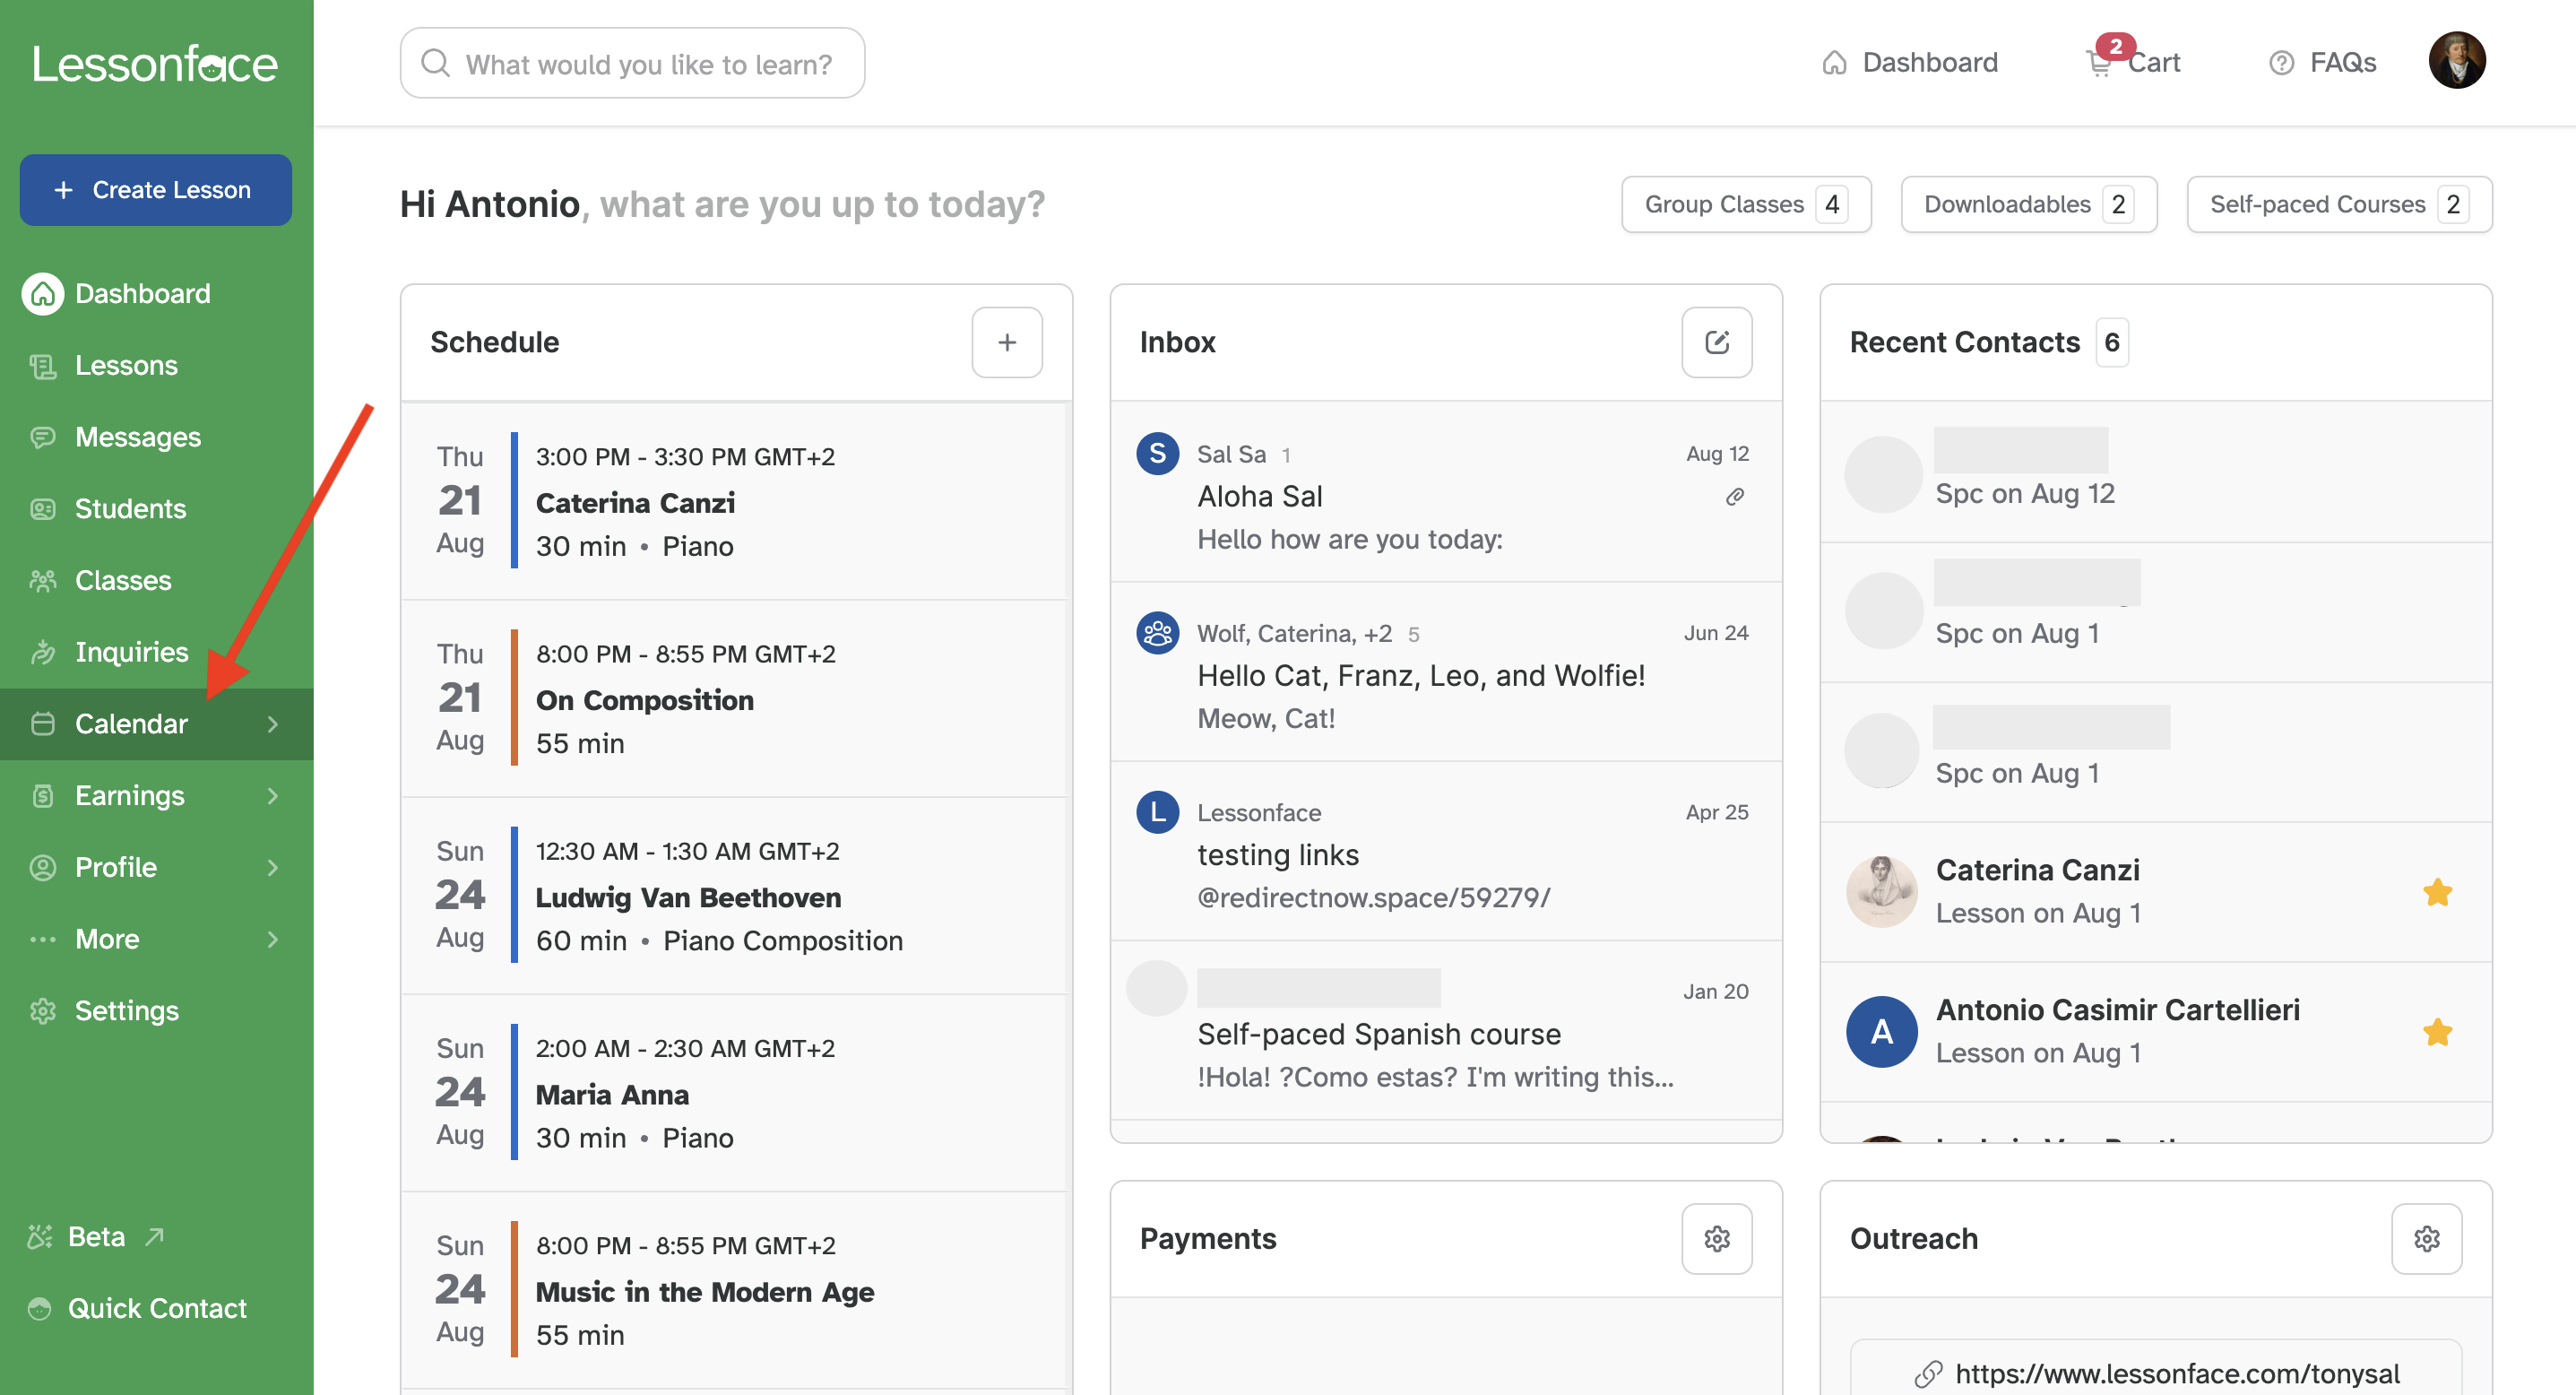Expand the More sidebar submenu chevron

272,938
